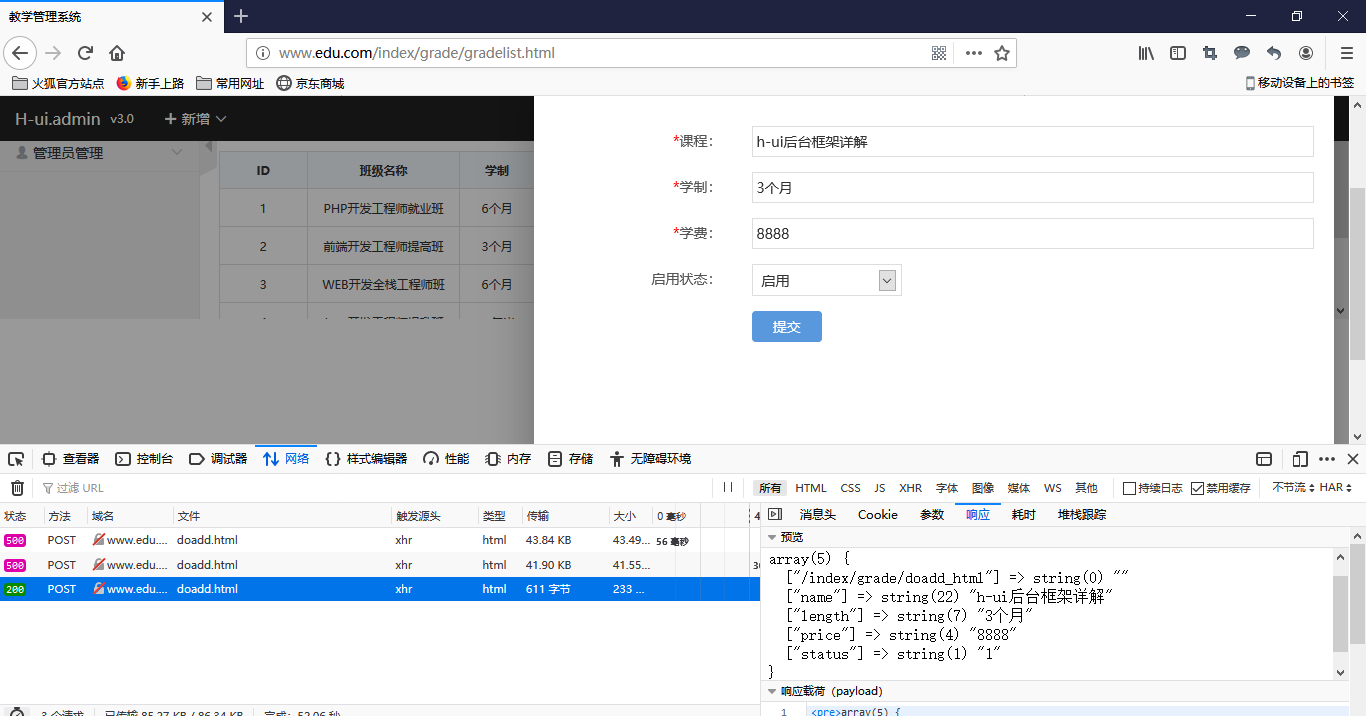Collapse the 预览 disclosure triangle

click(x=771, y=536)
